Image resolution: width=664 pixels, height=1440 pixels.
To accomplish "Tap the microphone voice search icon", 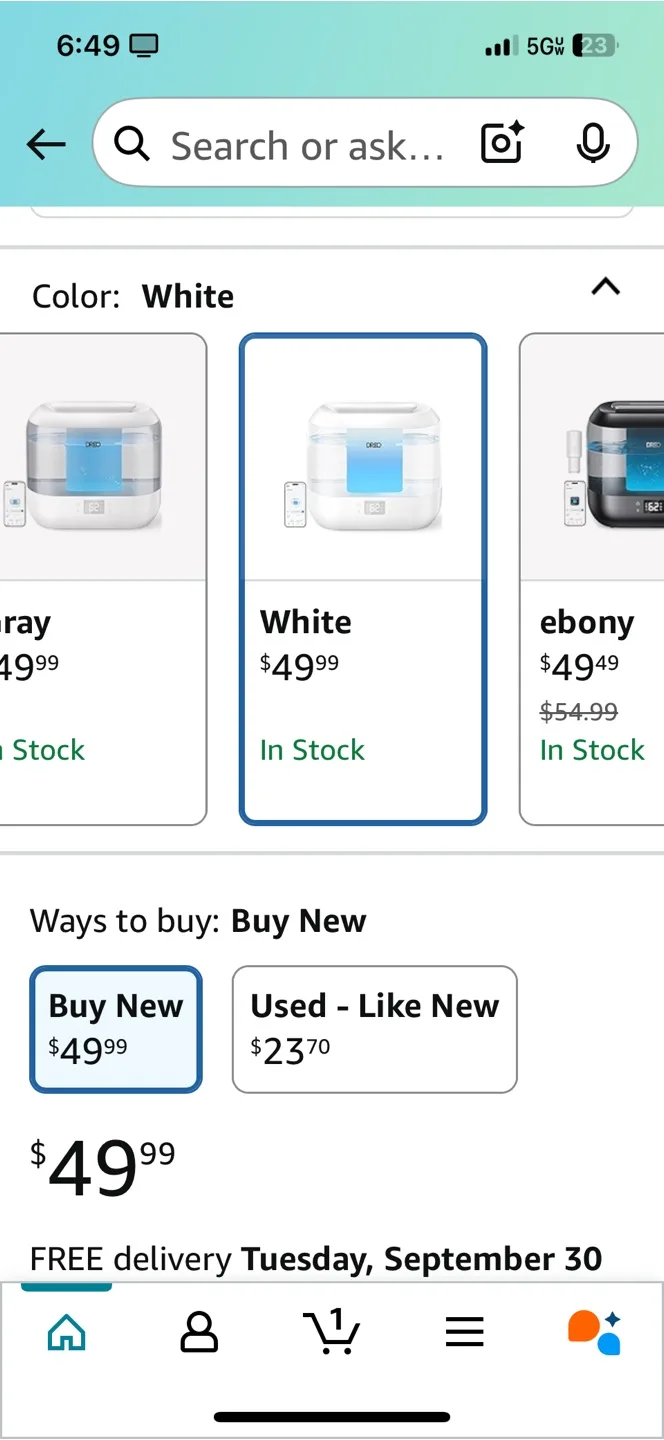I will click(593, 145).
